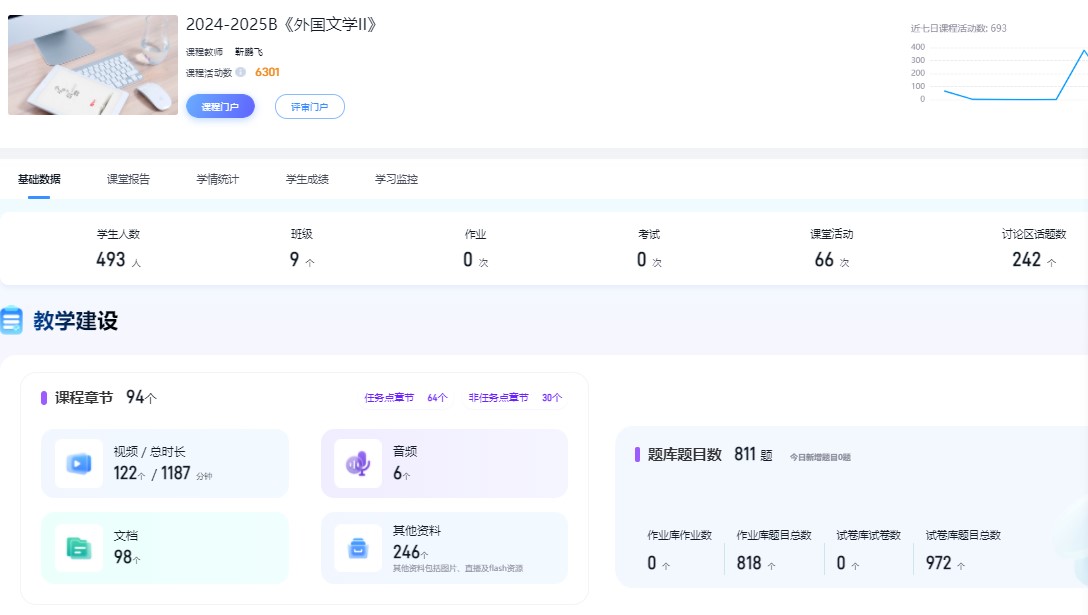The height and width of the screenshot is (615, 1088).
Task: Switch to the 课堂报告 tab
Action: point(128,179)
